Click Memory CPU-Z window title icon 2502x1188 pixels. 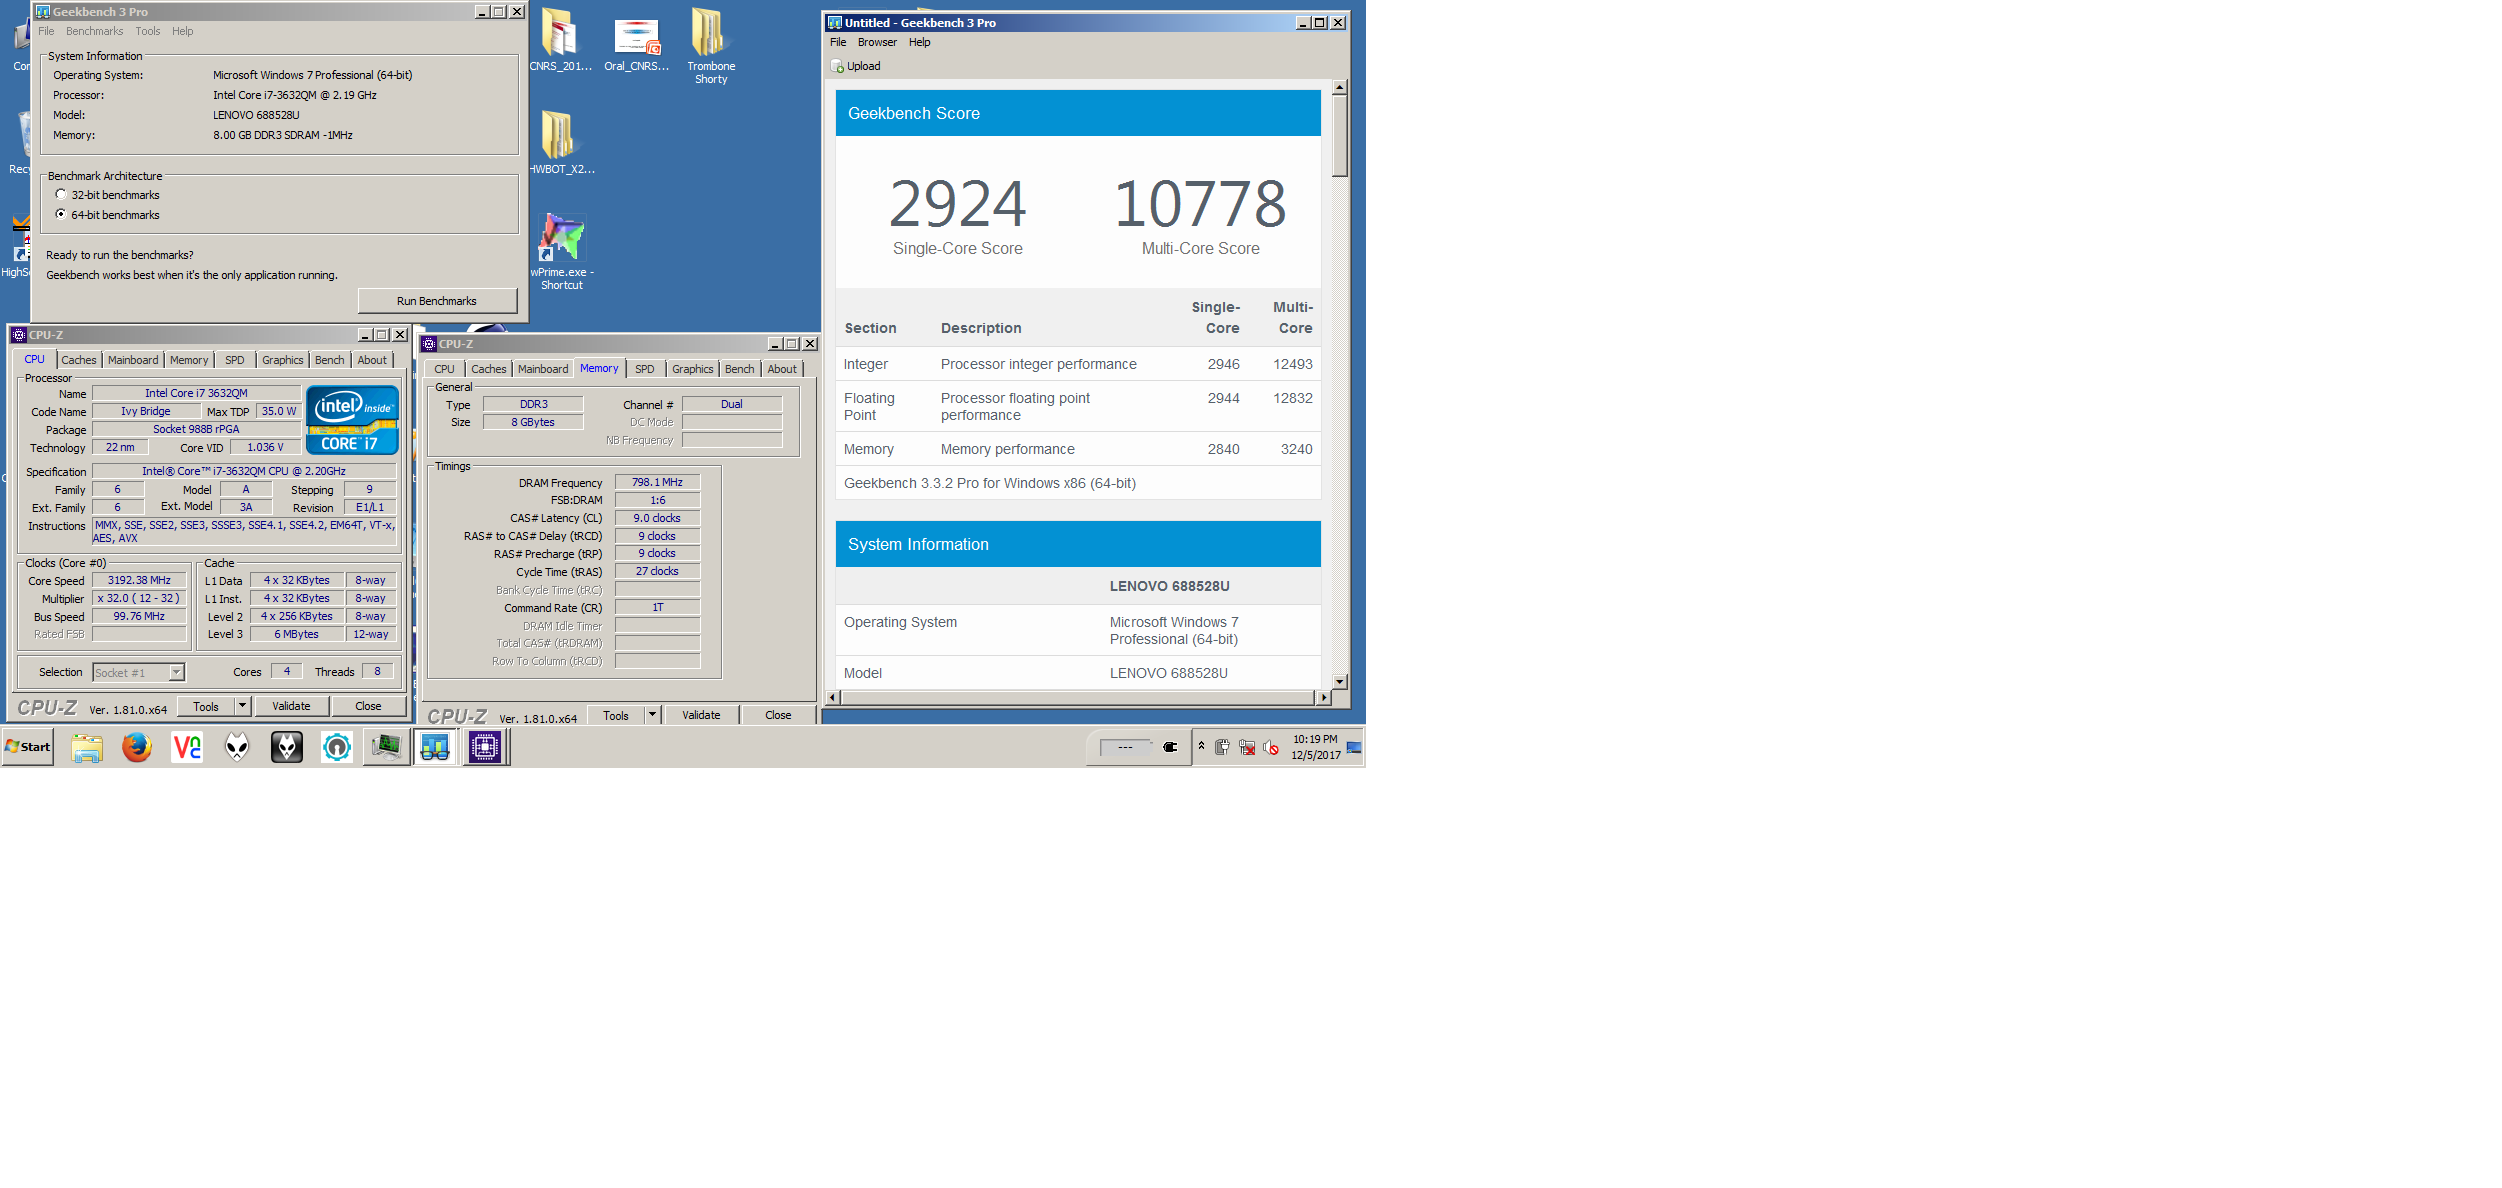click(429, 344)
